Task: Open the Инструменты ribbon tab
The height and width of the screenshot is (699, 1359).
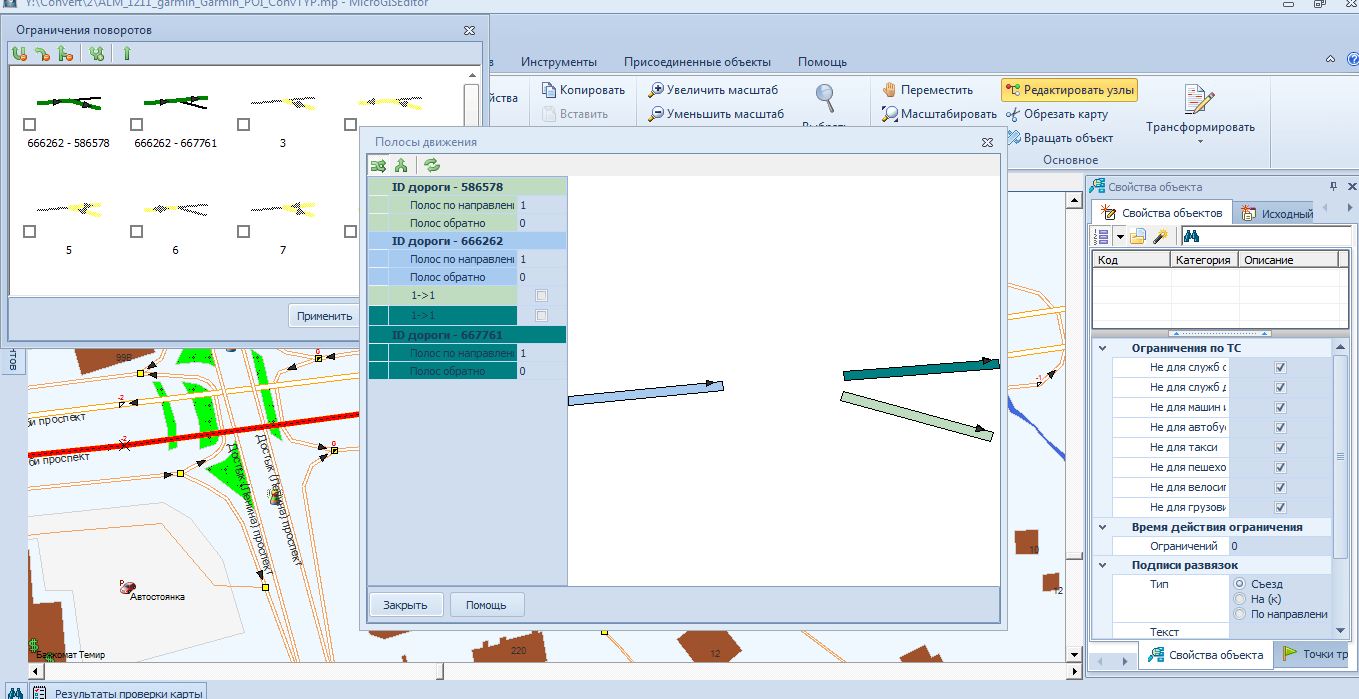Action: tap(558, 62)
